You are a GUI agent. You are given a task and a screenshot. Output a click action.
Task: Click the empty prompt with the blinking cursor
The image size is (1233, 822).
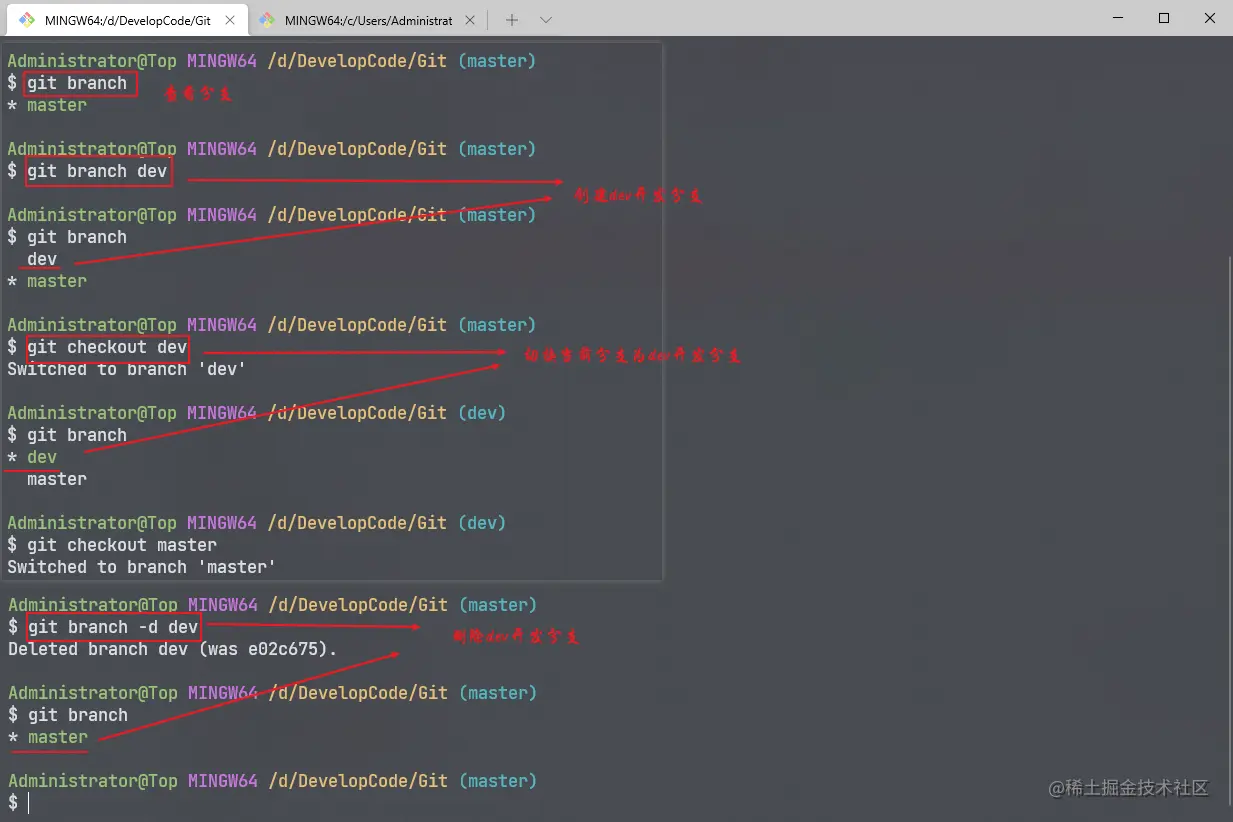click(20, 803)
